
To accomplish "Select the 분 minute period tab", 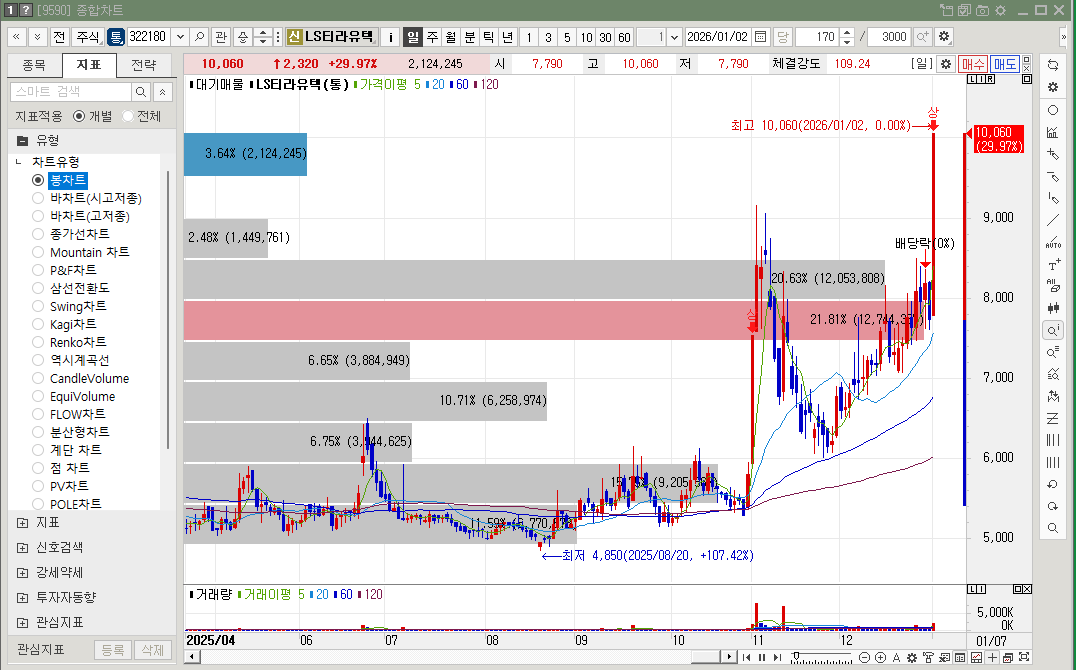I will pos(469,36).
